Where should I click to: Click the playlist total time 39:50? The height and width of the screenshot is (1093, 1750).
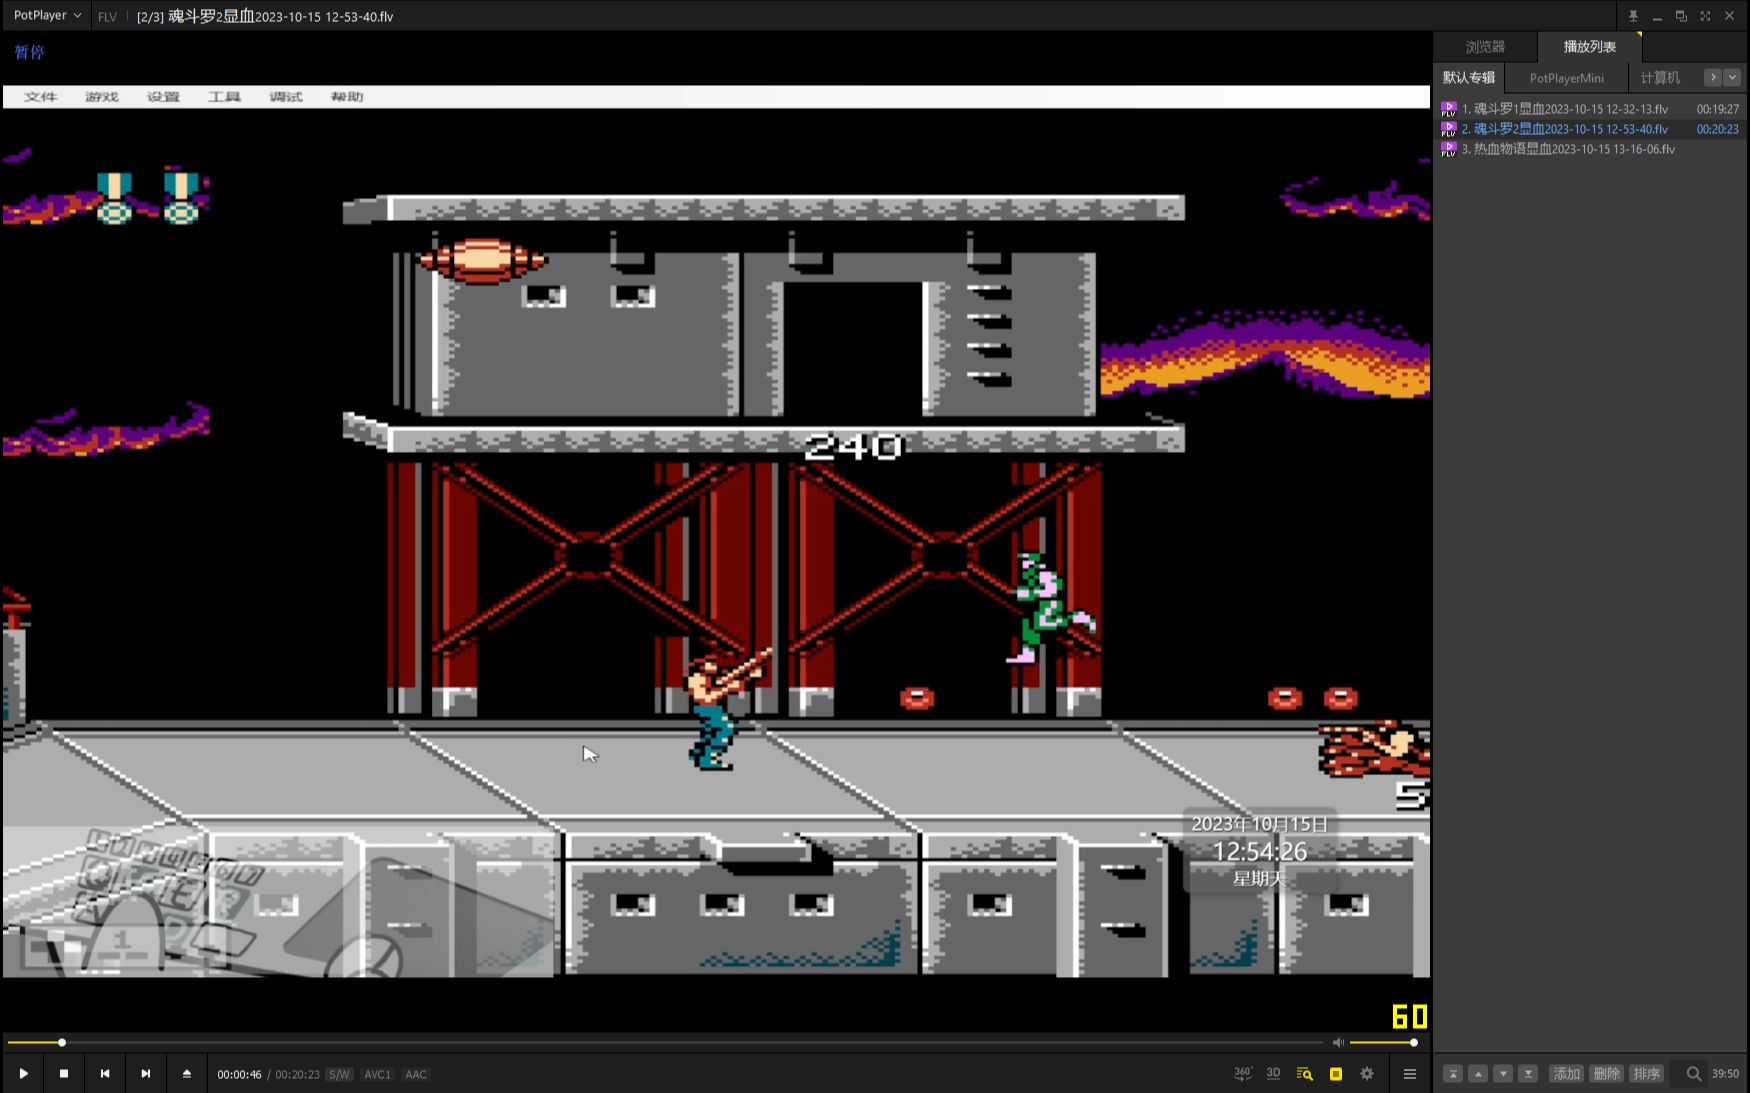(1725, 1073)
